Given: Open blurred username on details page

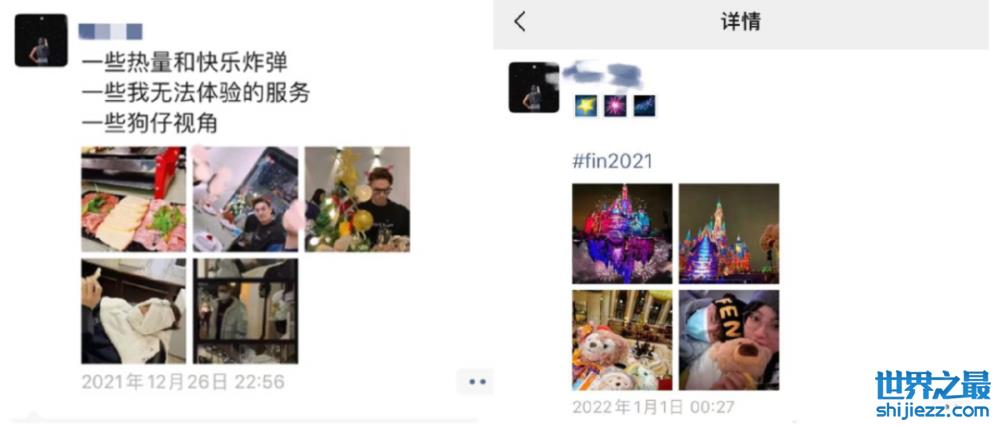Looking at the screenshot, I should [x=602, y=75].
